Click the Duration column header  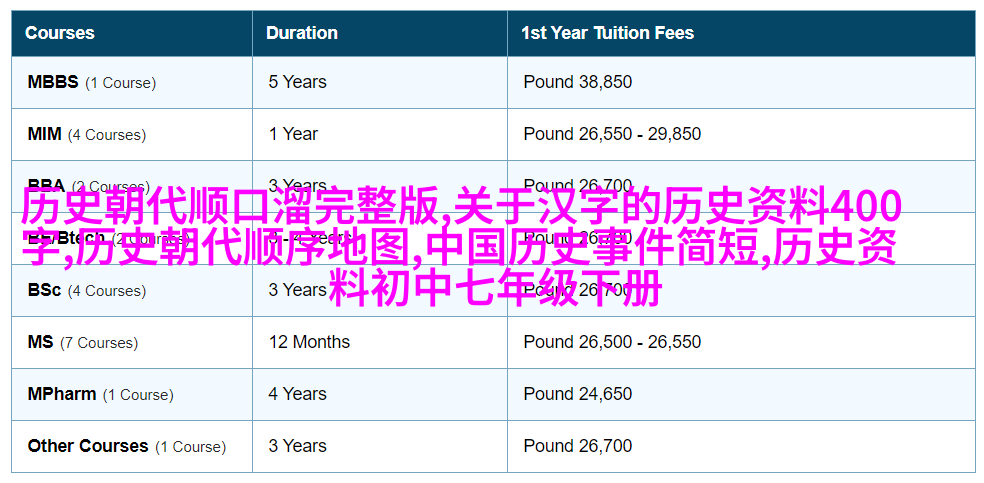coord(302,32)
